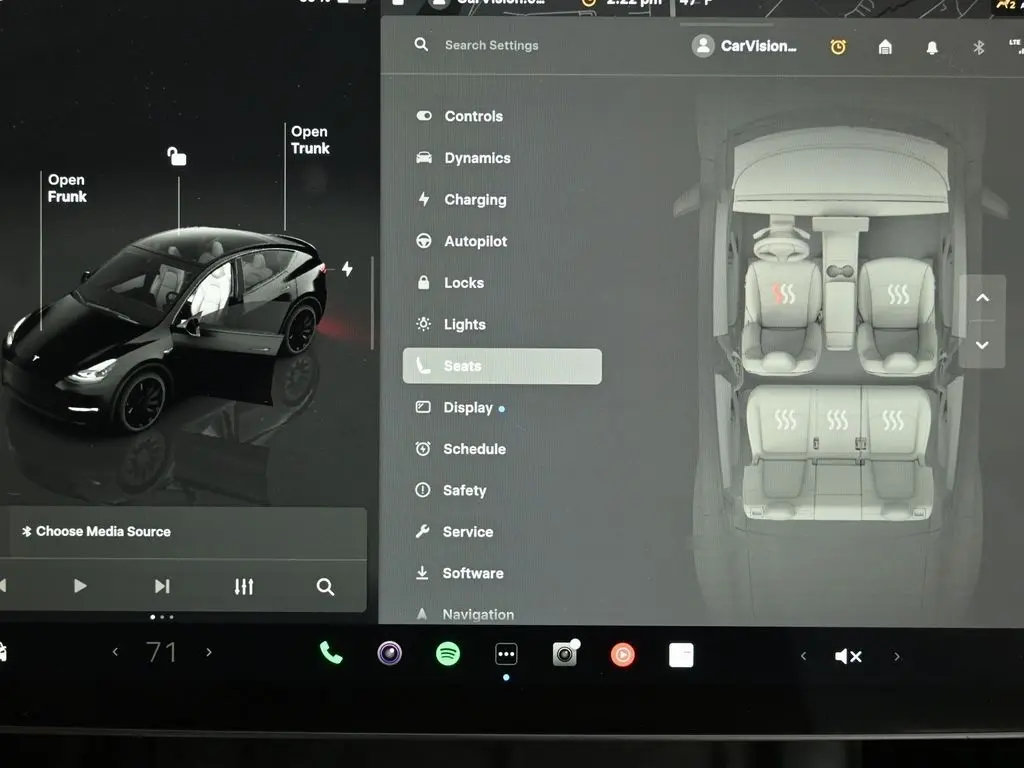This screenshot has height=768, width=1024.
Task: Increase cabin temperature with right chevron
Action: [208, 653]
